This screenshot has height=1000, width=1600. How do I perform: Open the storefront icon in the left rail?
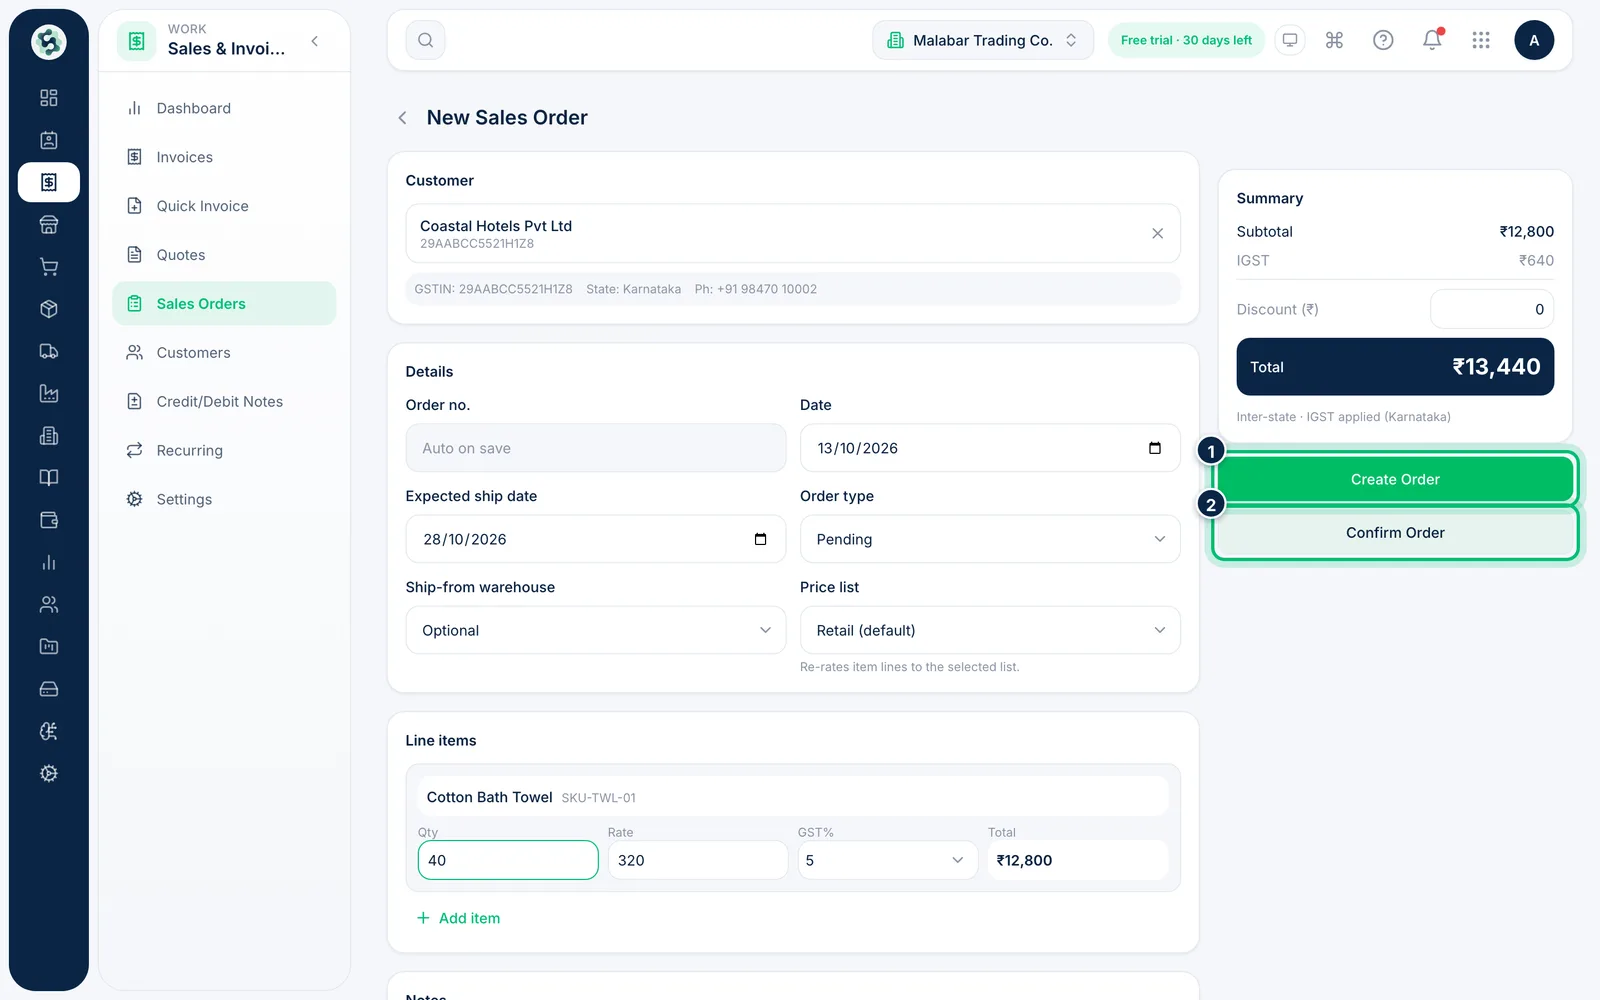coord(49,225)
